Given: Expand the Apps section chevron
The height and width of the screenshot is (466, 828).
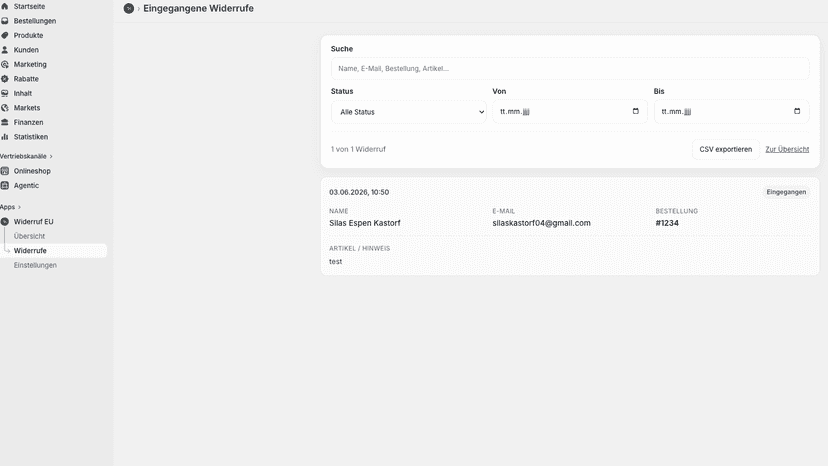Looking at the screenshot, I should coord(20,207).
